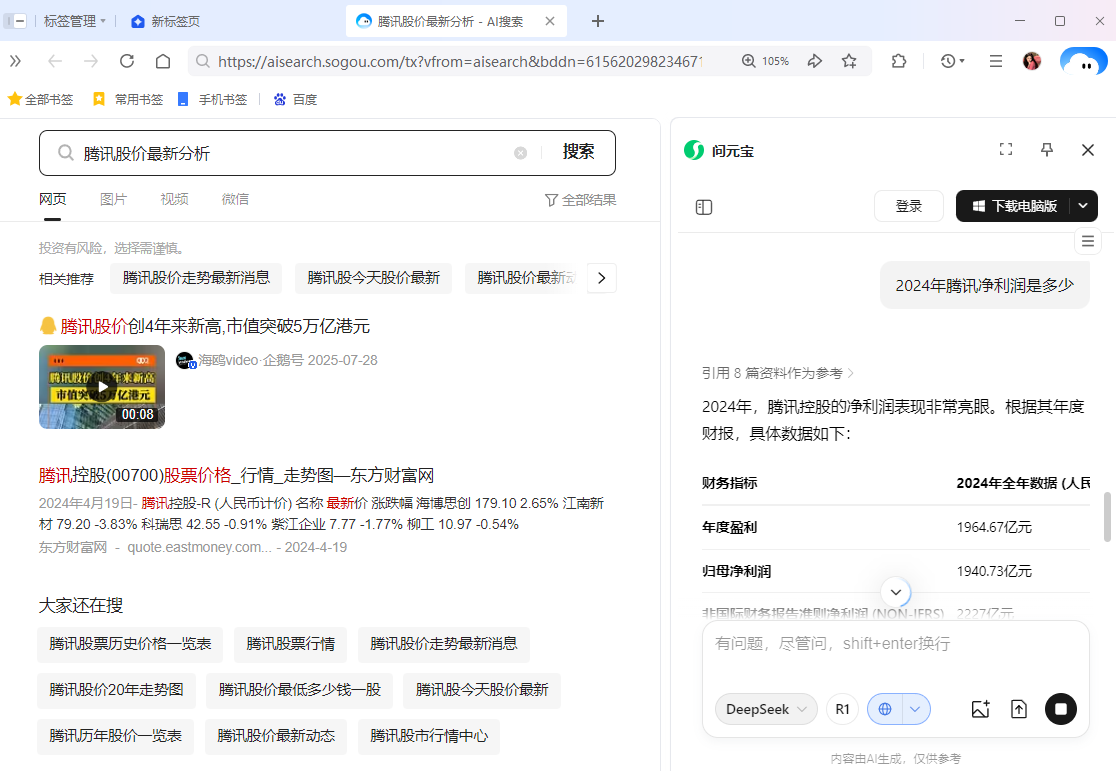Click the file upload icon in chat box
This screenshot has height=771, width=1116.
point(1019,708)
